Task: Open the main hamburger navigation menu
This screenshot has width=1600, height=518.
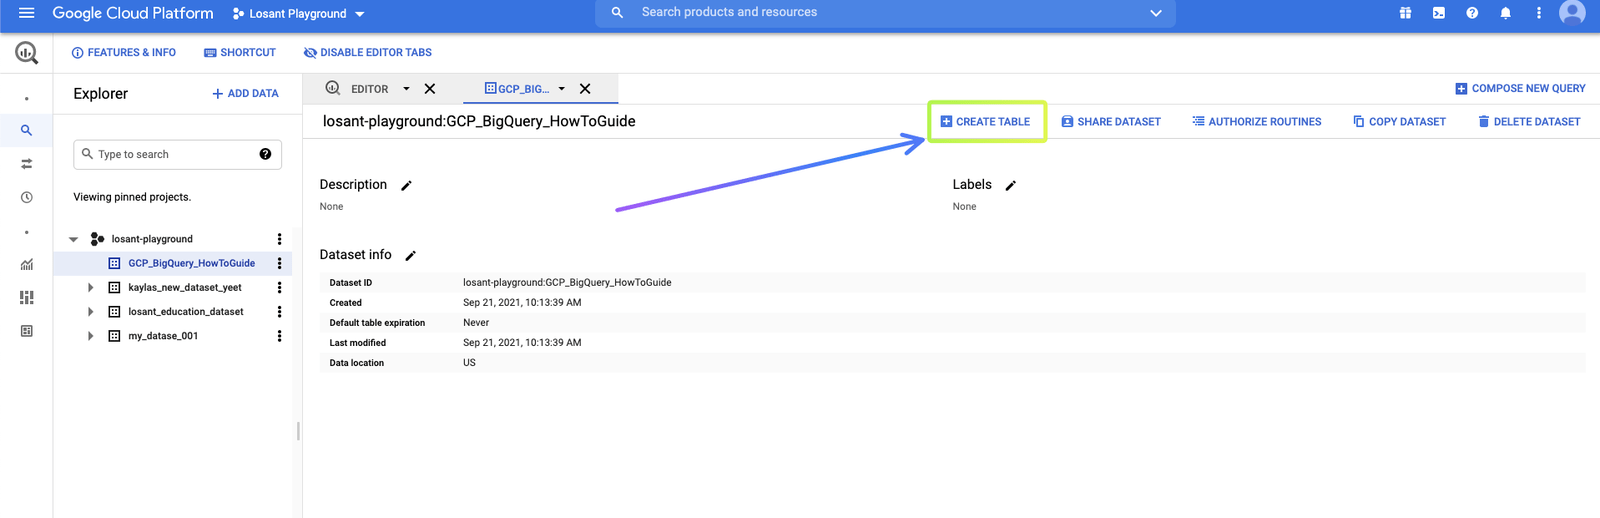Action: click(26, 13)
